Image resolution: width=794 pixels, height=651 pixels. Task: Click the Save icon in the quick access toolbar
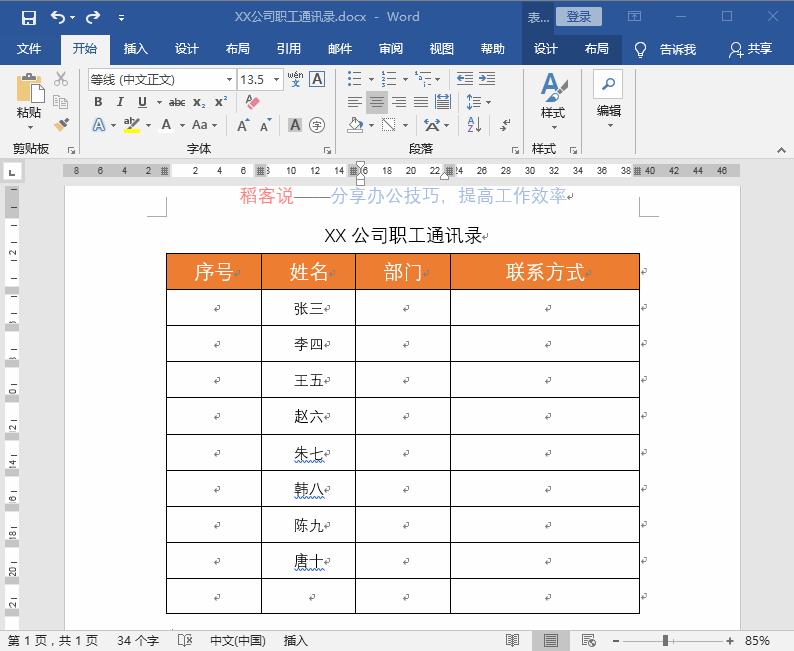tap(29, 18)
